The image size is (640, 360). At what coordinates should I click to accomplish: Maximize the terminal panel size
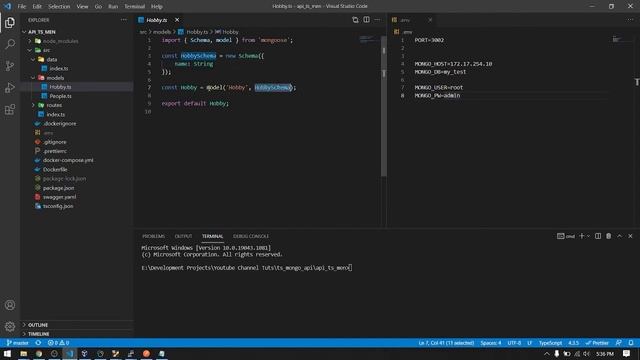(x=620, y=236)
